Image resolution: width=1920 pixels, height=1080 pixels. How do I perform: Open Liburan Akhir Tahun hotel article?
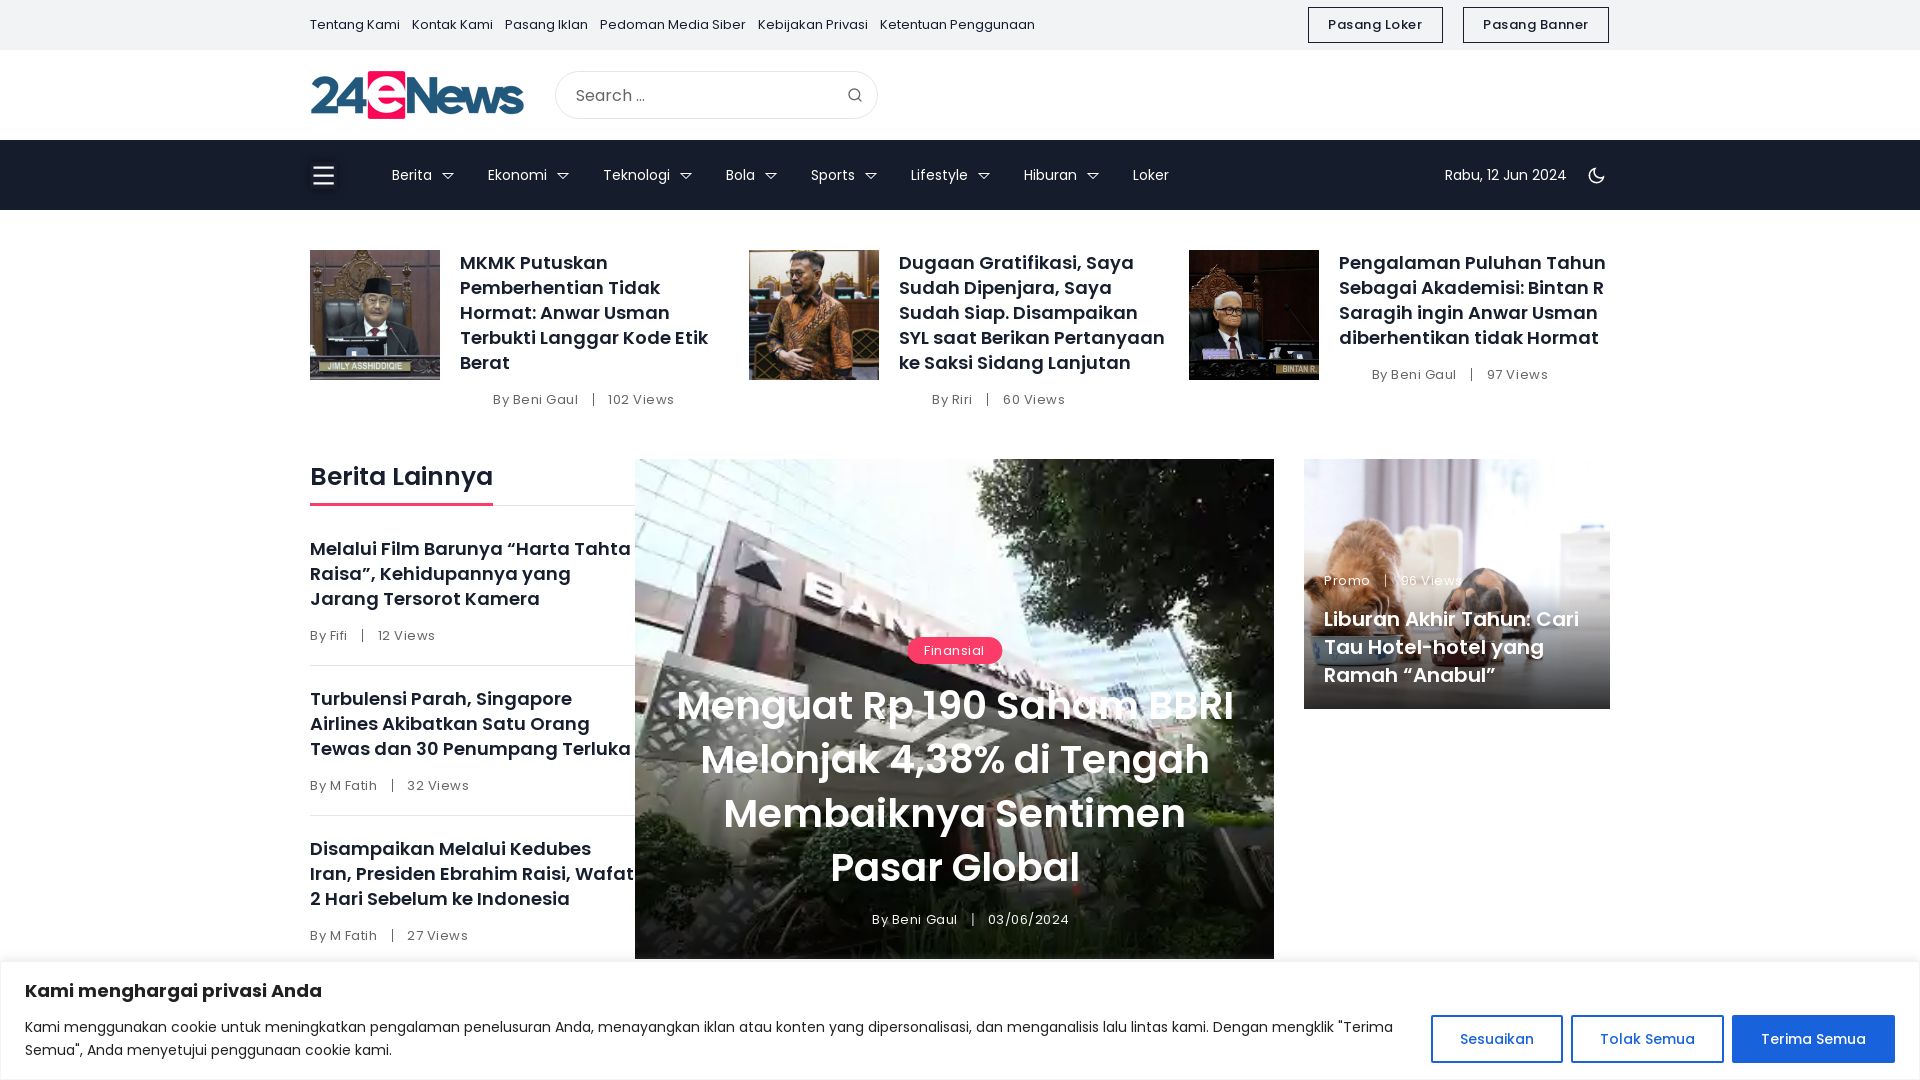1451,647
